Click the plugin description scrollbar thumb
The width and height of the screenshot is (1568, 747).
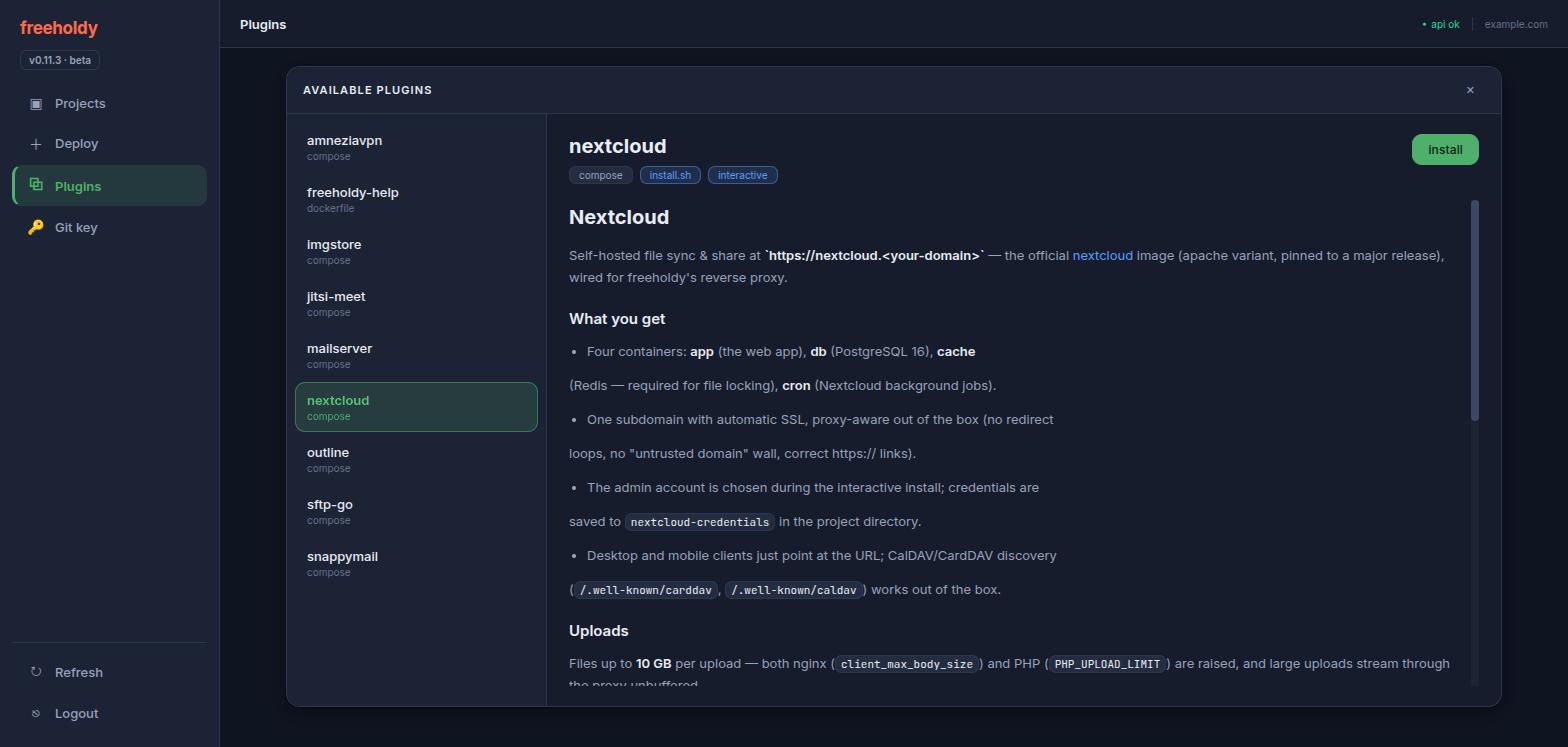[x=1475, y=310]
